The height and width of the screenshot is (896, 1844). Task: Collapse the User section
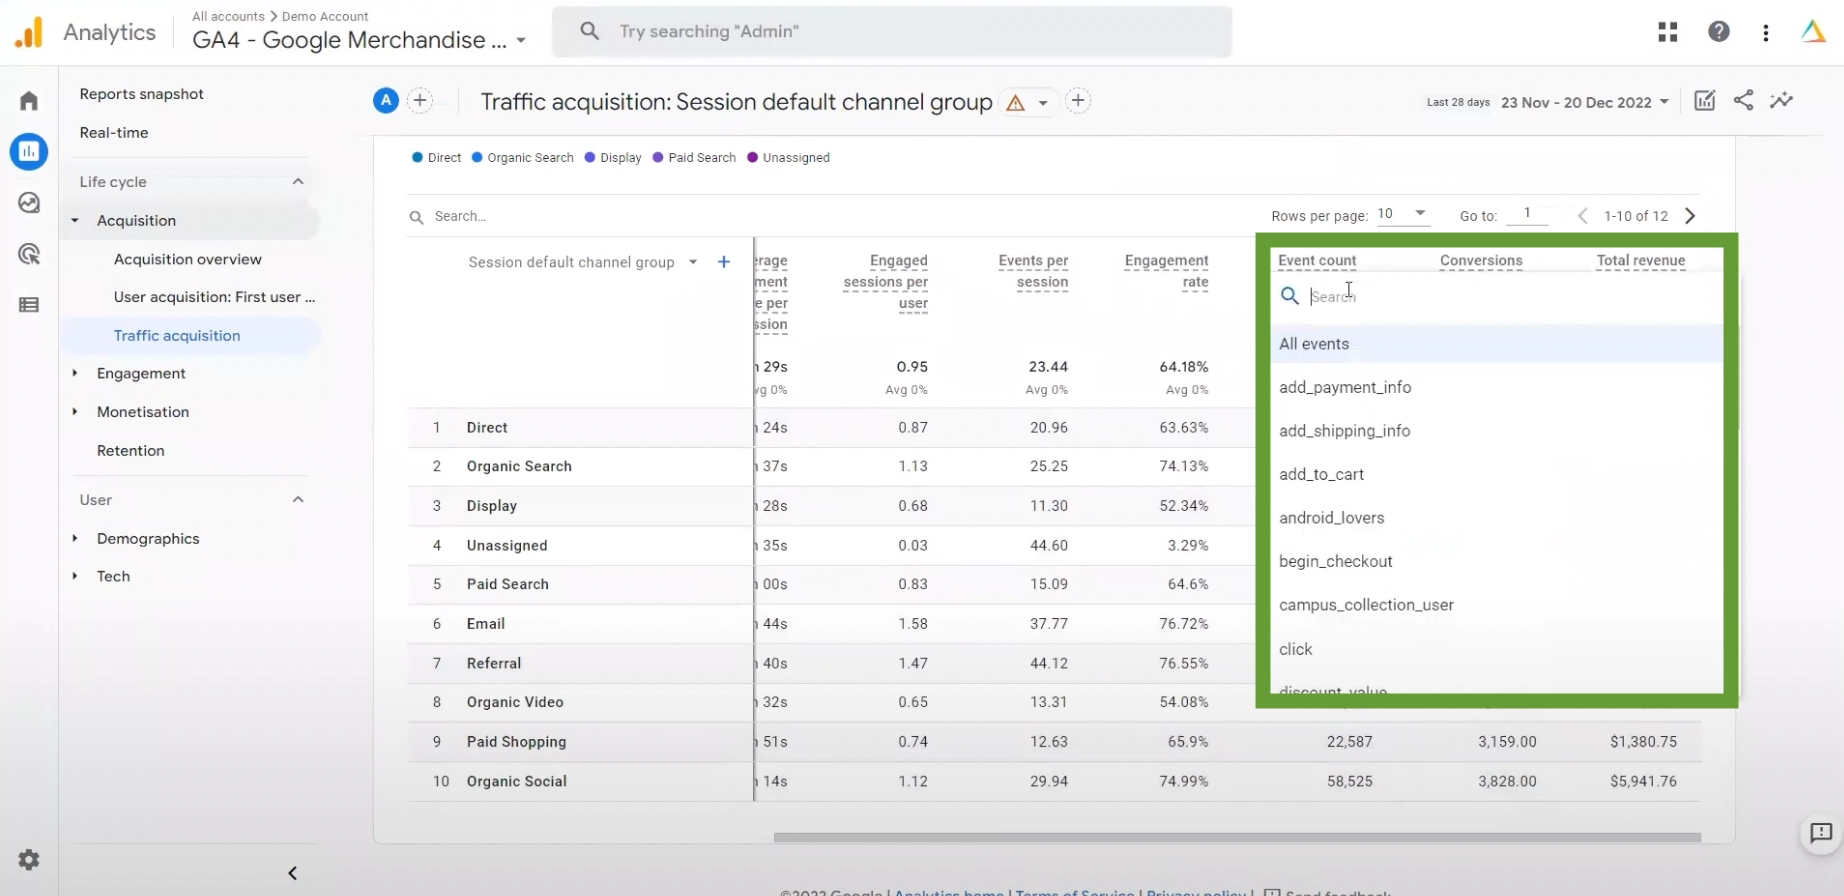pyautogui.click(x=298, y=499)
